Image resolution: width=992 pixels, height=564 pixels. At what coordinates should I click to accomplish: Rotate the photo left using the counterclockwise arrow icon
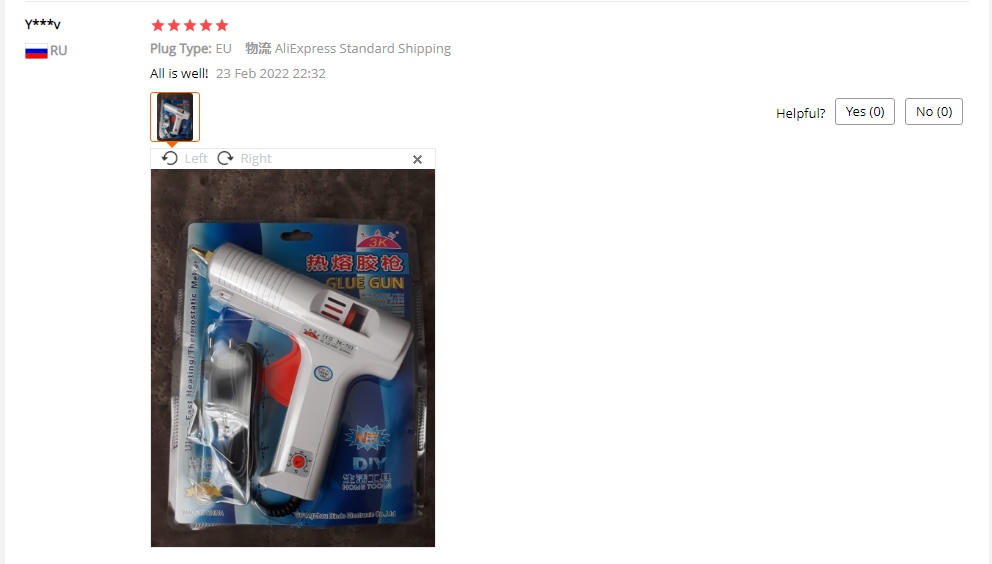[x=170, y=158]
